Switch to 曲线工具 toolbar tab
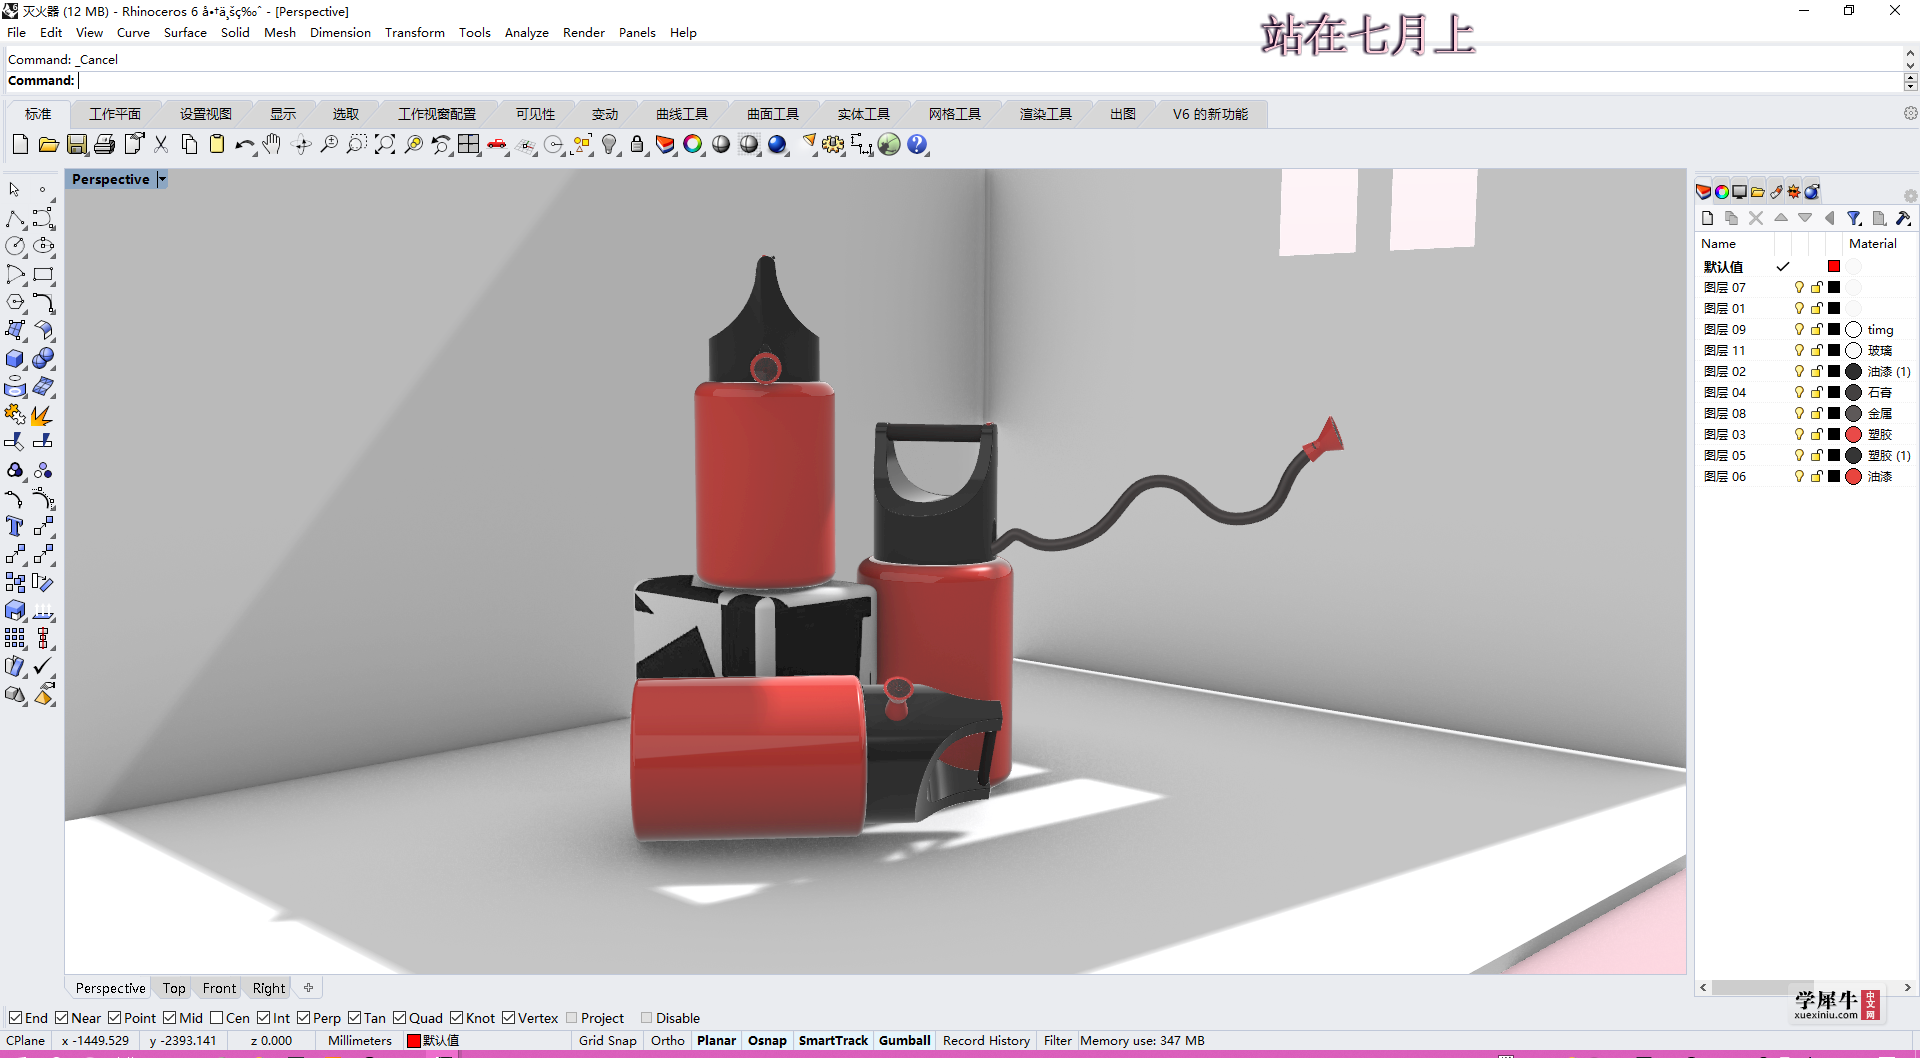The image size is (1920, 1058). 682,114
